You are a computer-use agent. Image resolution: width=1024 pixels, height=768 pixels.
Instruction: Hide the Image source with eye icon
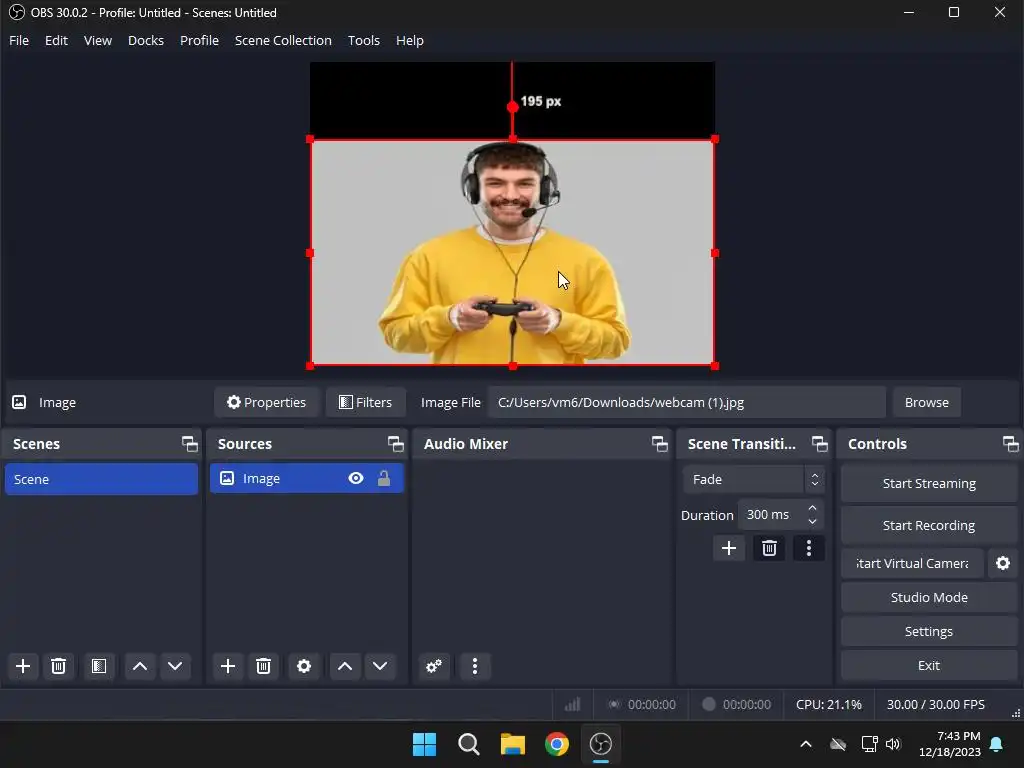(356, 479)
